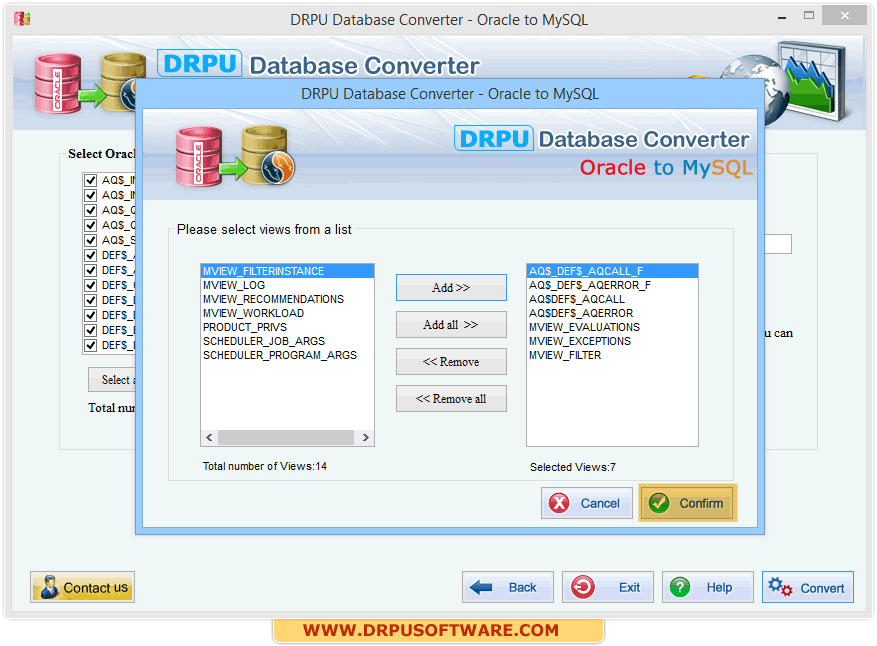Uncheck the first DEF$_ table checkbox
This screenshot has height=646, width=877.
click(90, 256)
